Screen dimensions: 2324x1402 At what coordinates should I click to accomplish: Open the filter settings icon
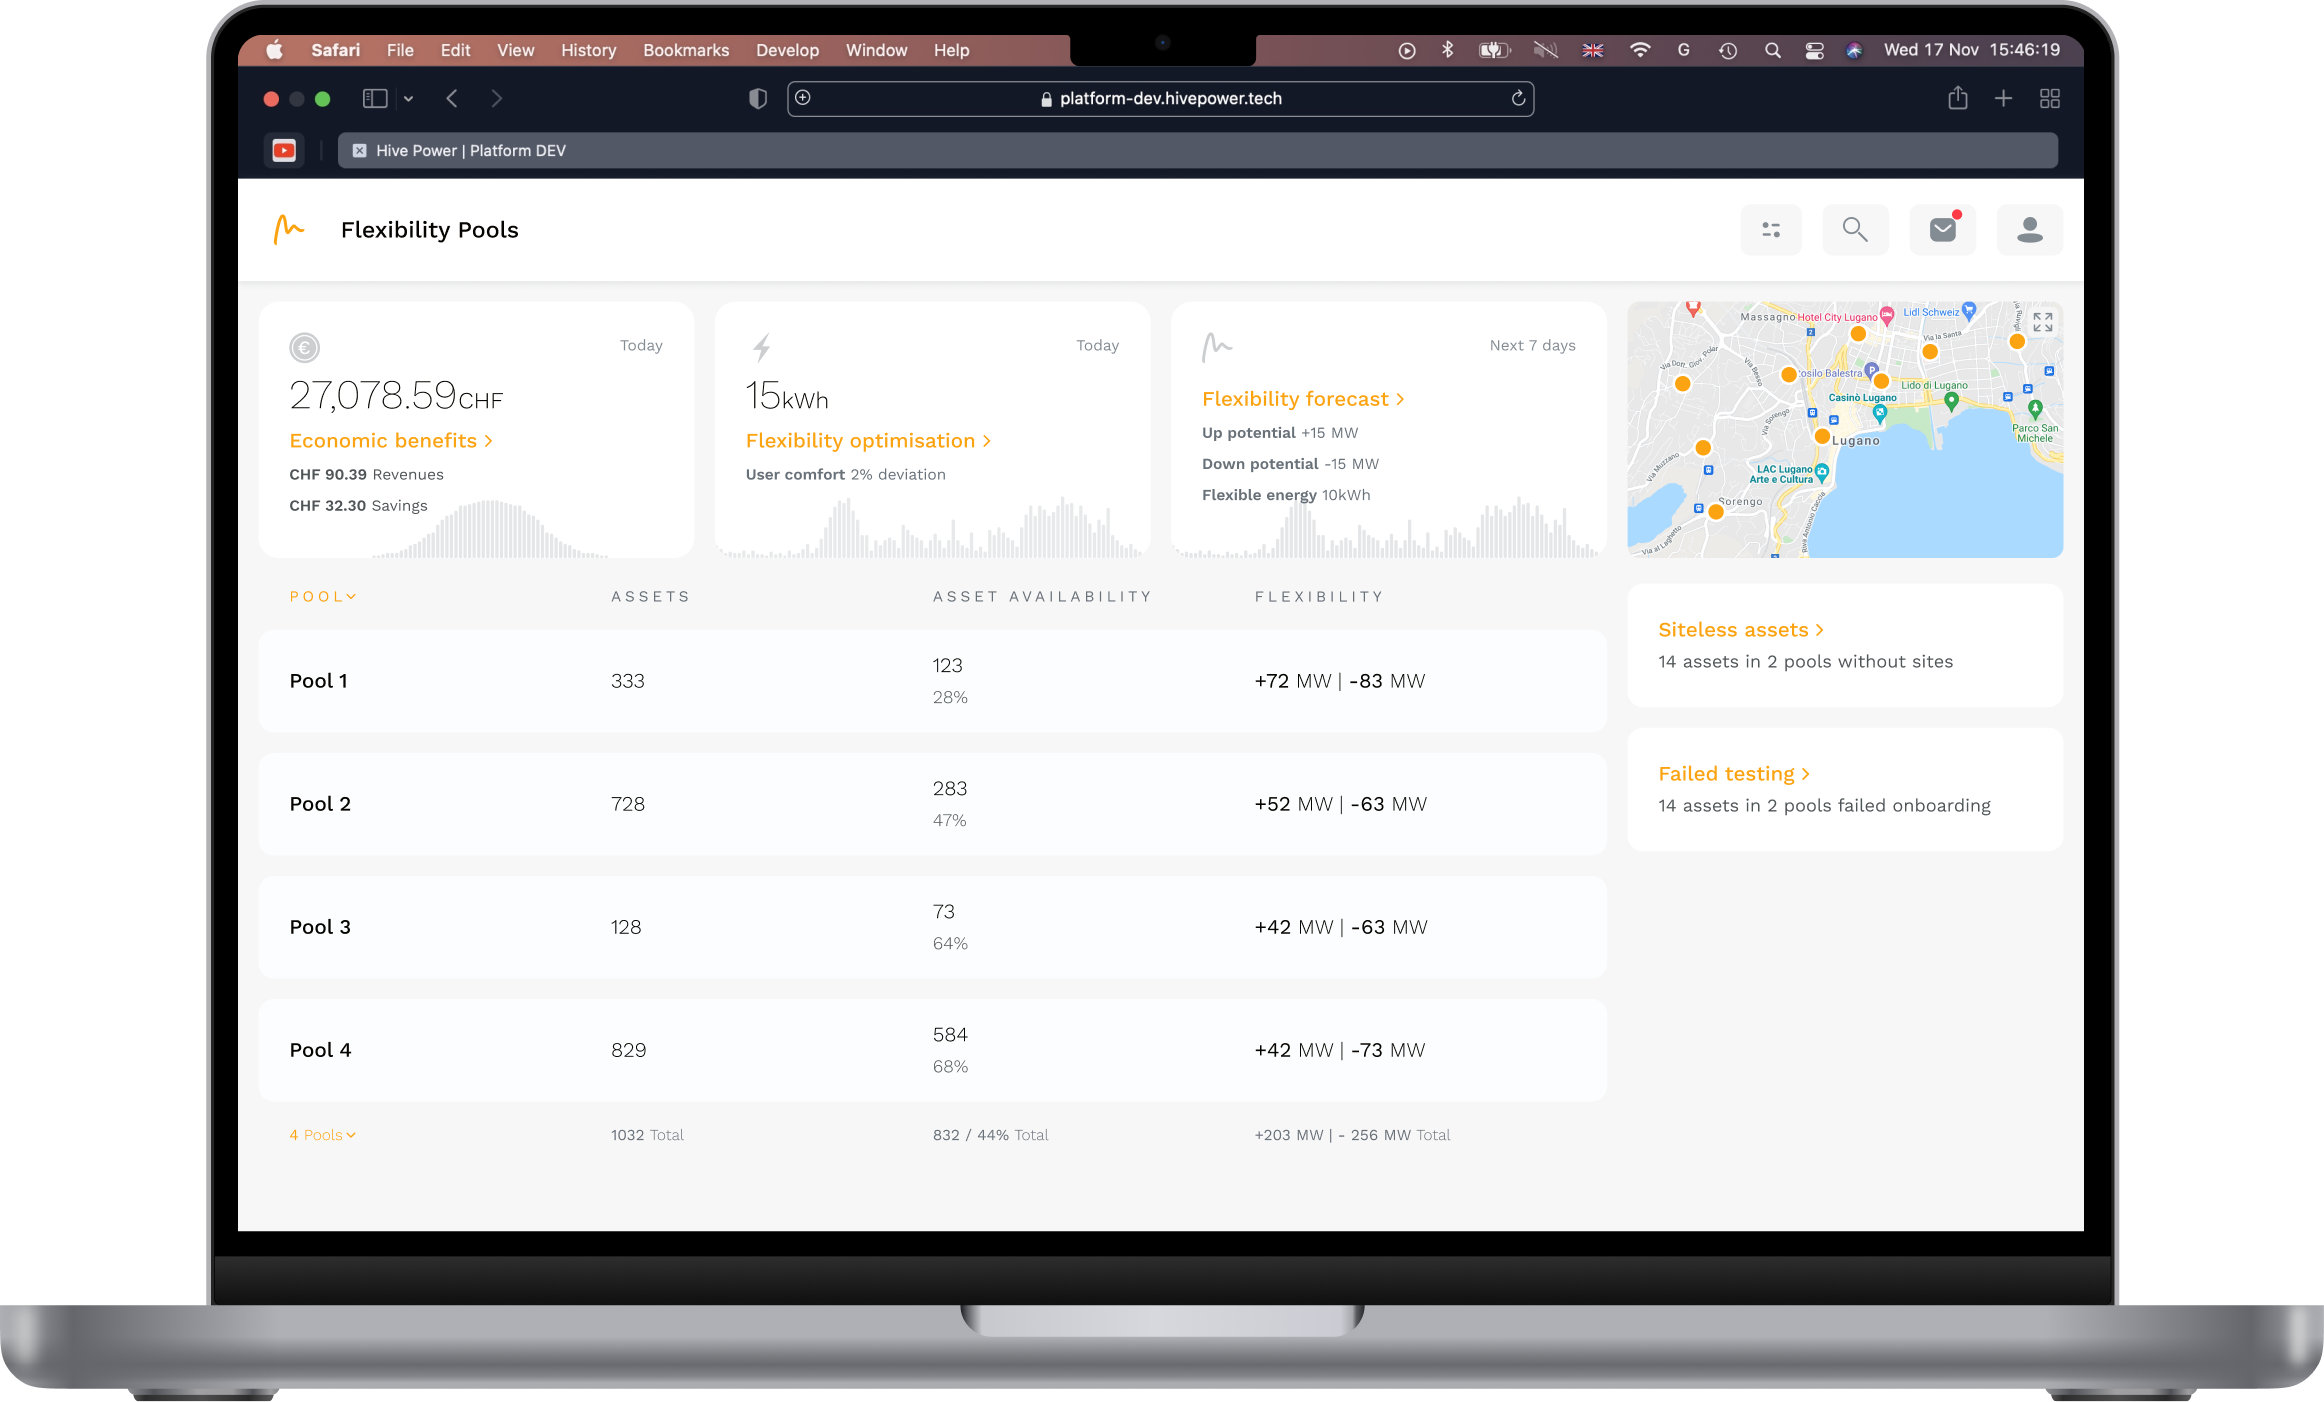1771,229
